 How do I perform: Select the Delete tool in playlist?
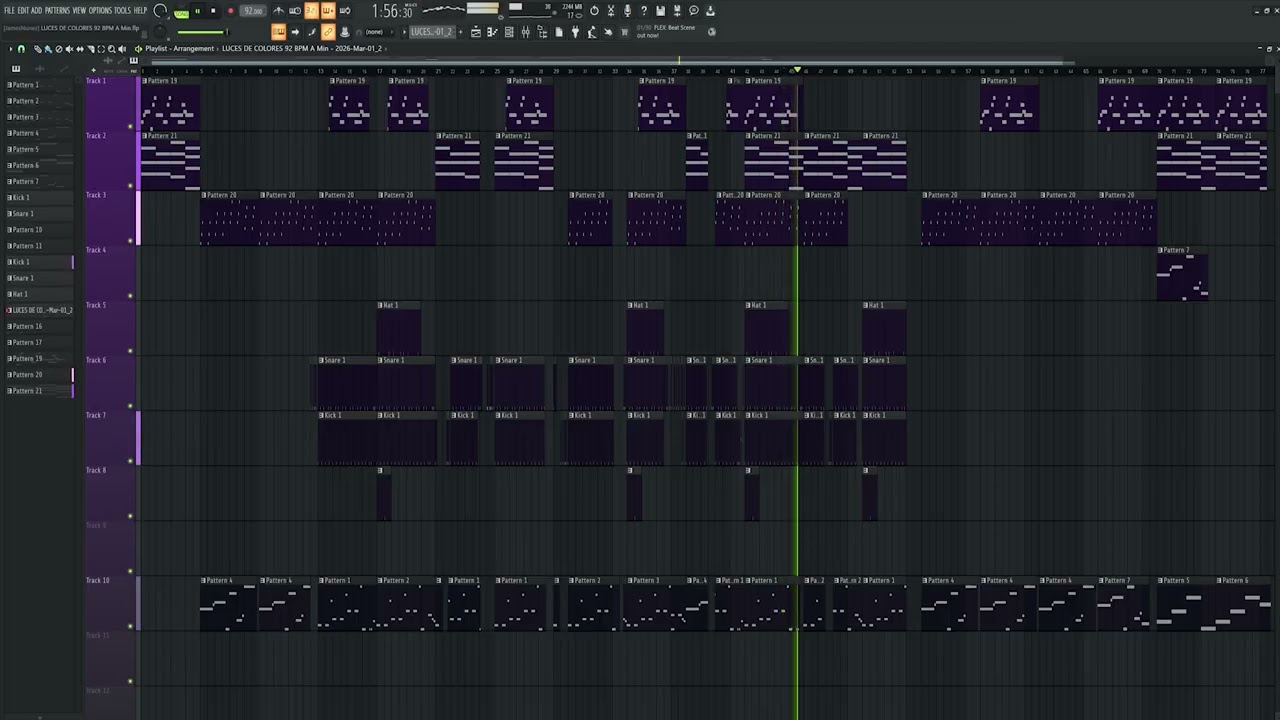(x=58, y=49)
